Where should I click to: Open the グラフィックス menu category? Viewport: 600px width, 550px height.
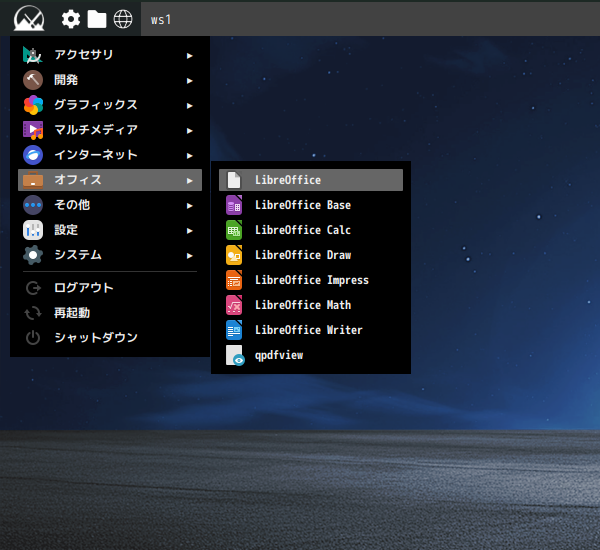[x=95, y=105]
